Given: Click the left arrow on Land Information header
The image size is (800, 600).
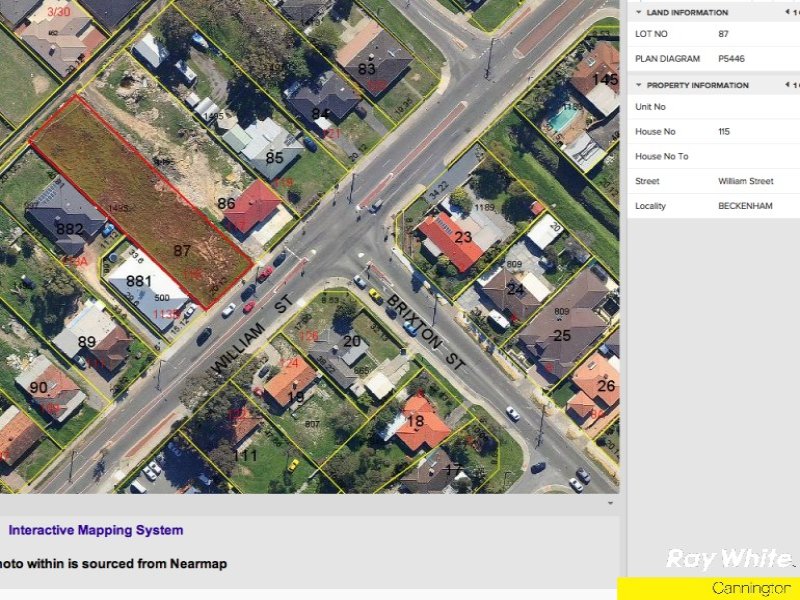Looking at the screenshot, I should click(789, 12).
